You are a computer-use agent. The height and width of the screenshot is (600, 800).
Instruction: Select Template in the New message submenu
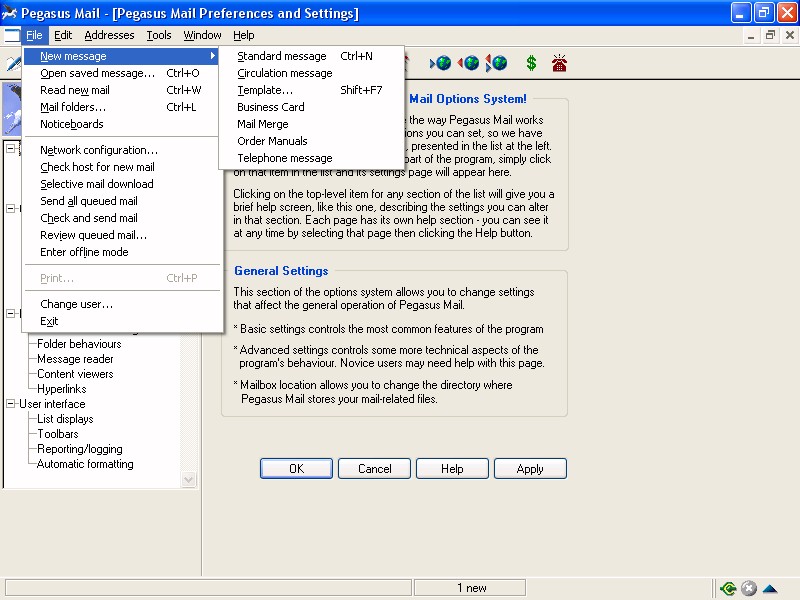311,90
